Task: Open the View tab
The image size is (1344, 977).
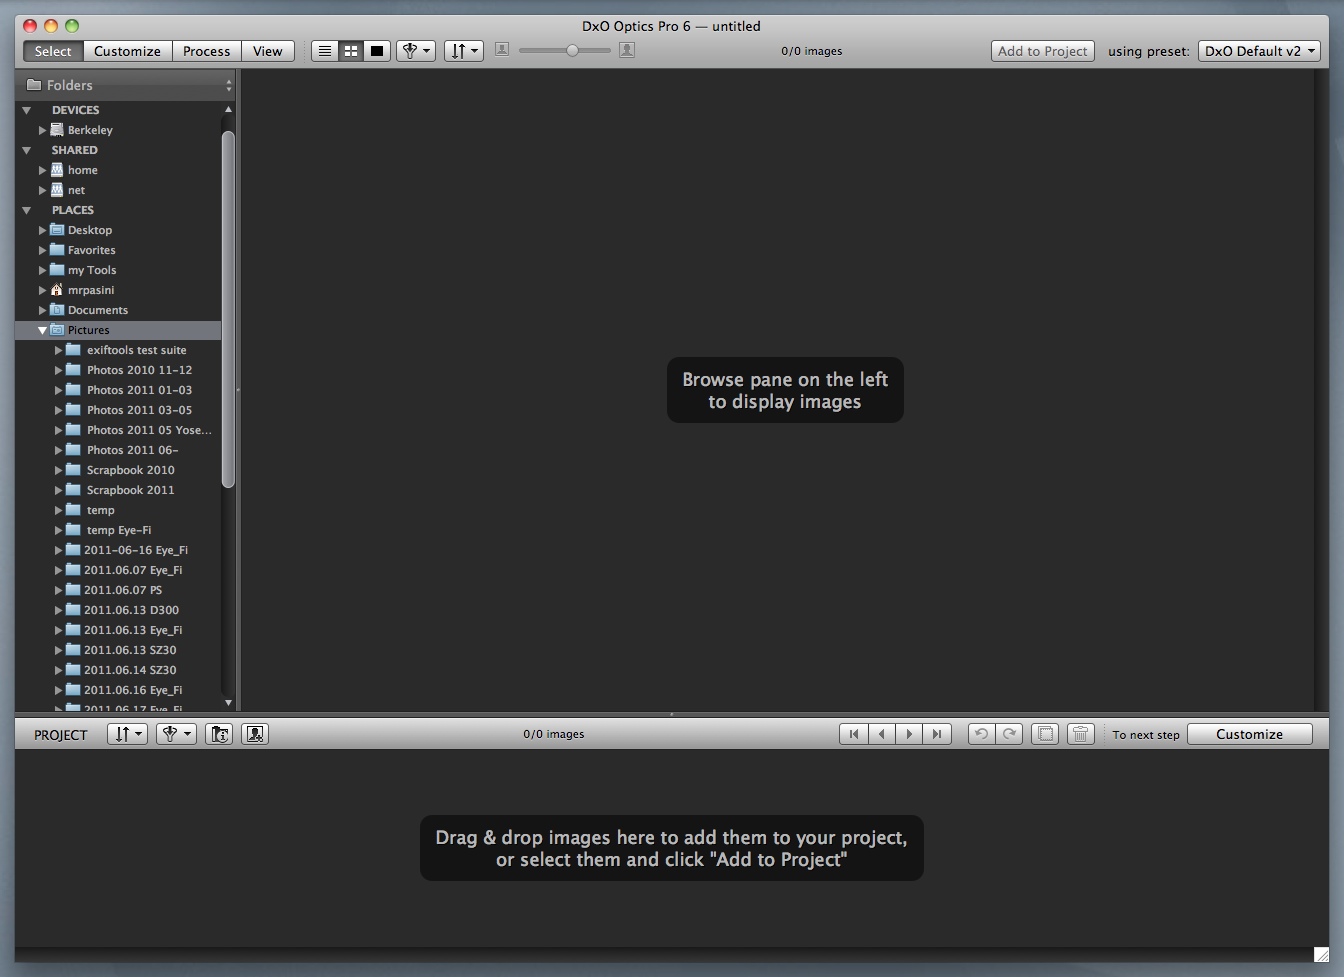Action: pyautogui.click(x=267, y=51)
